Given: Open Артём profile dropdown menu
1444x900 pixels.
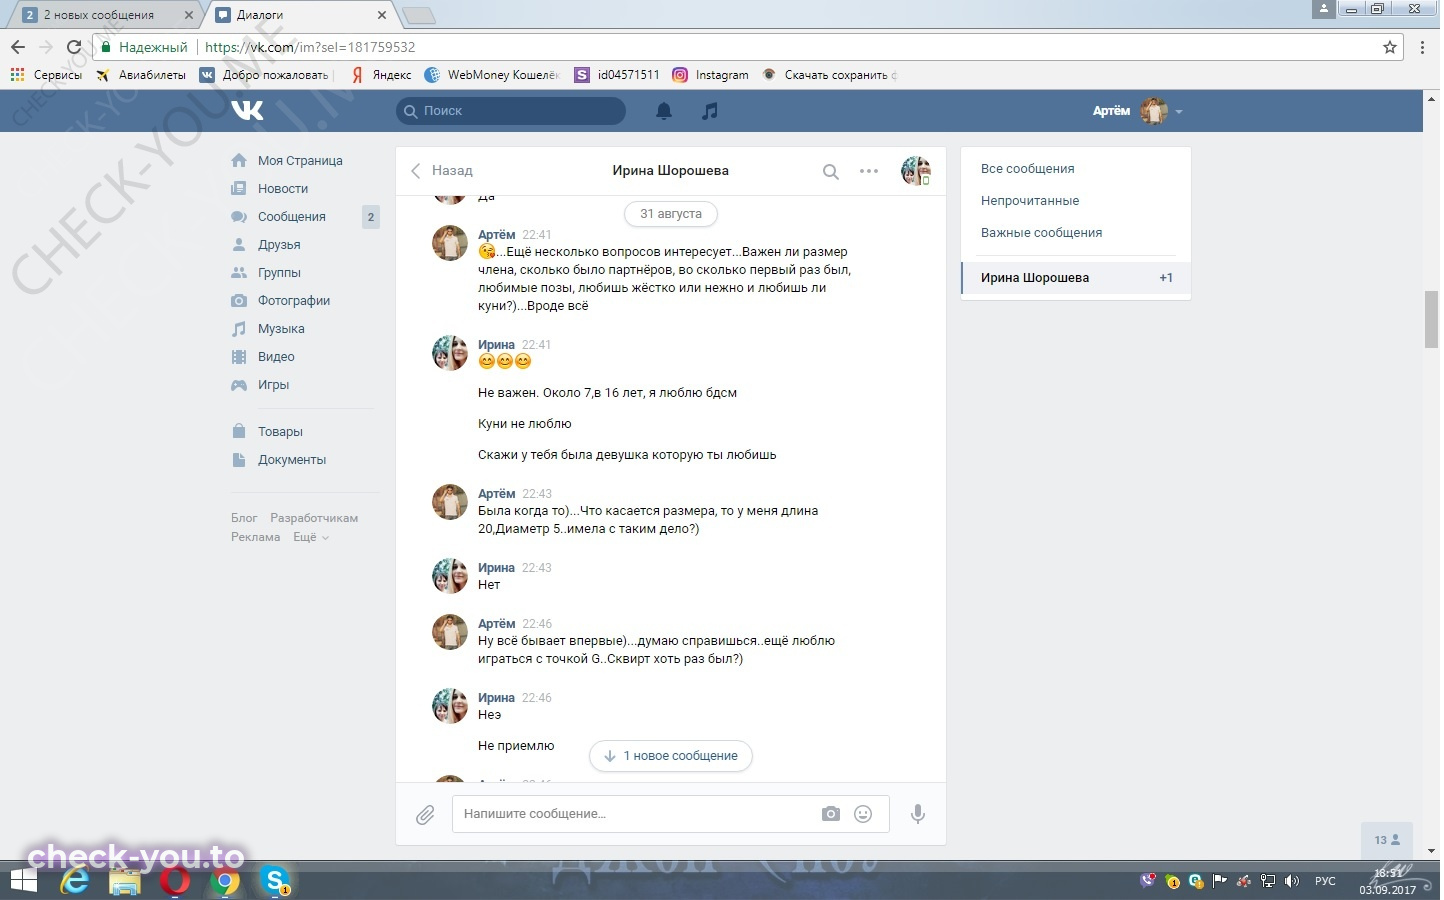Looking at the screenshot, I should [1138, 111].
